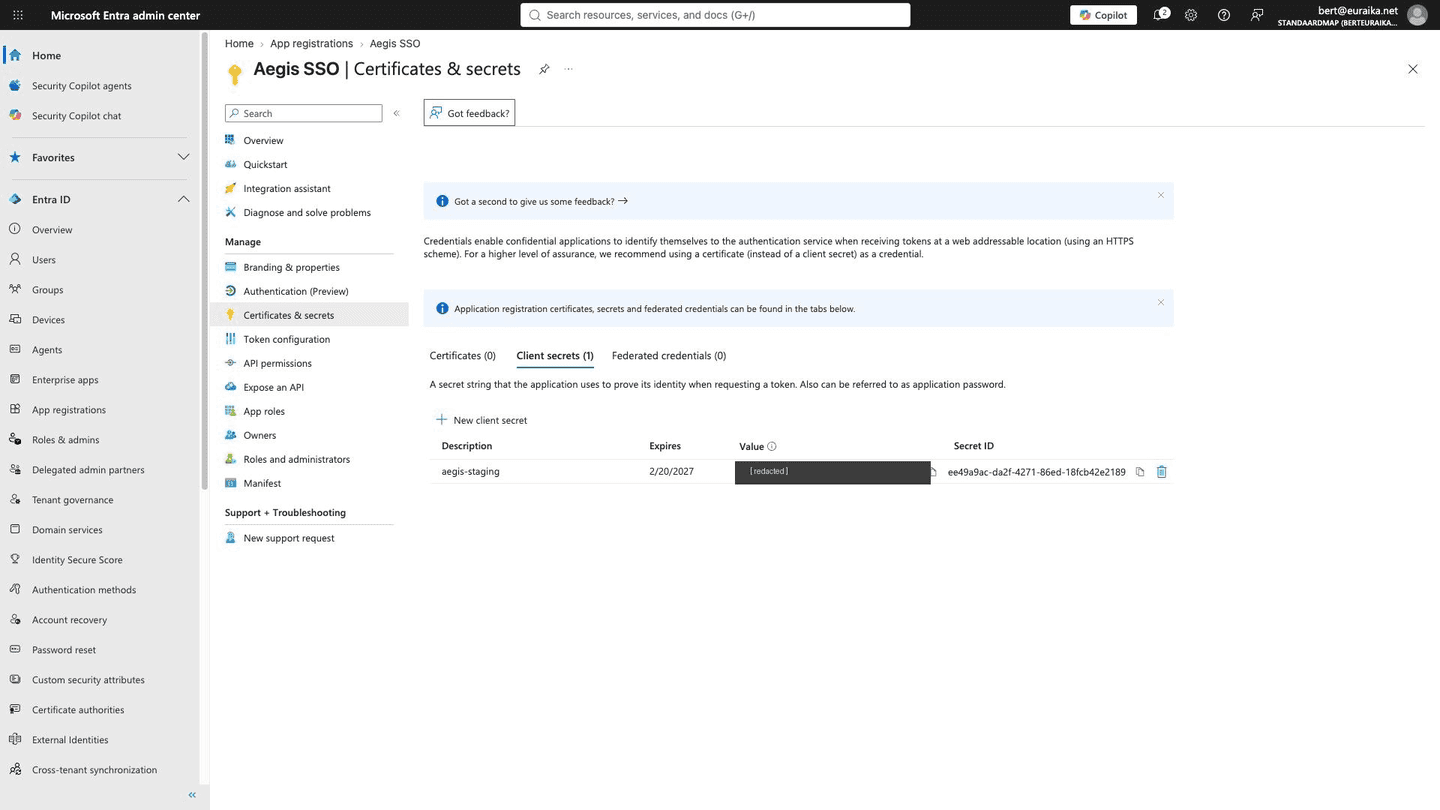This screenshot has height=810, width=1440.
Task: Open Password reset
Action: coord(64,649)
